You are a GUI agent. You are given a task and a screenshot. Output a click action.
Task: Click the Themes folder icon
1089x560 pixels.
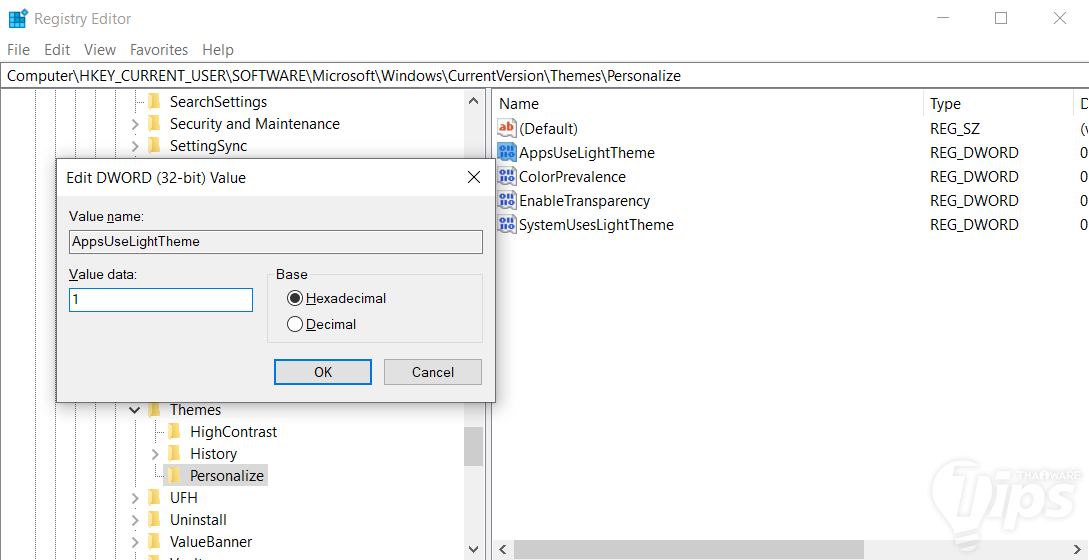[x=154, y=410]
